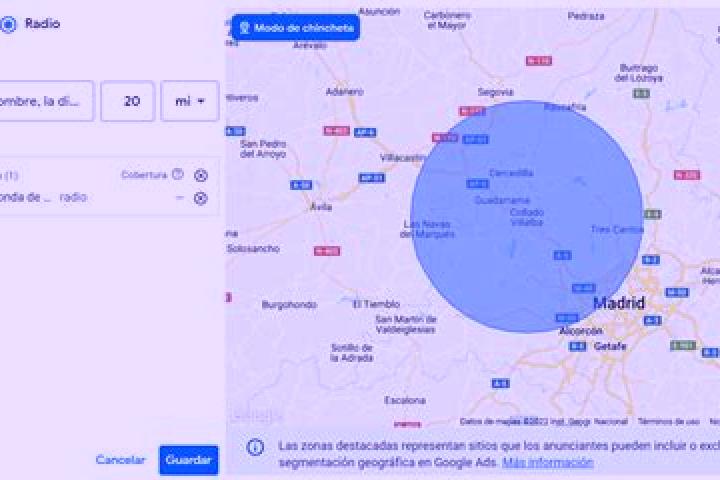
Task: Cancel the location changes
Action: (120, 459)
